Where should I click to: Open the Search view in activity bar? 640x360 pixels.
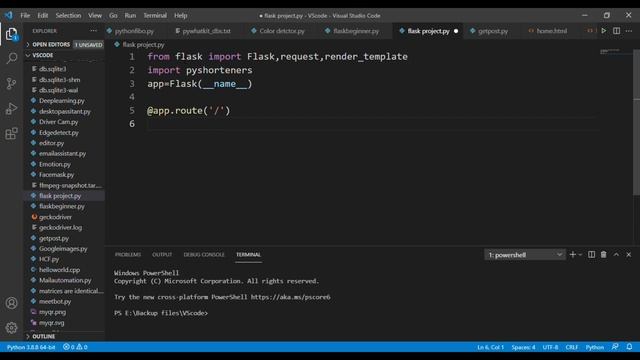point(11,58)
